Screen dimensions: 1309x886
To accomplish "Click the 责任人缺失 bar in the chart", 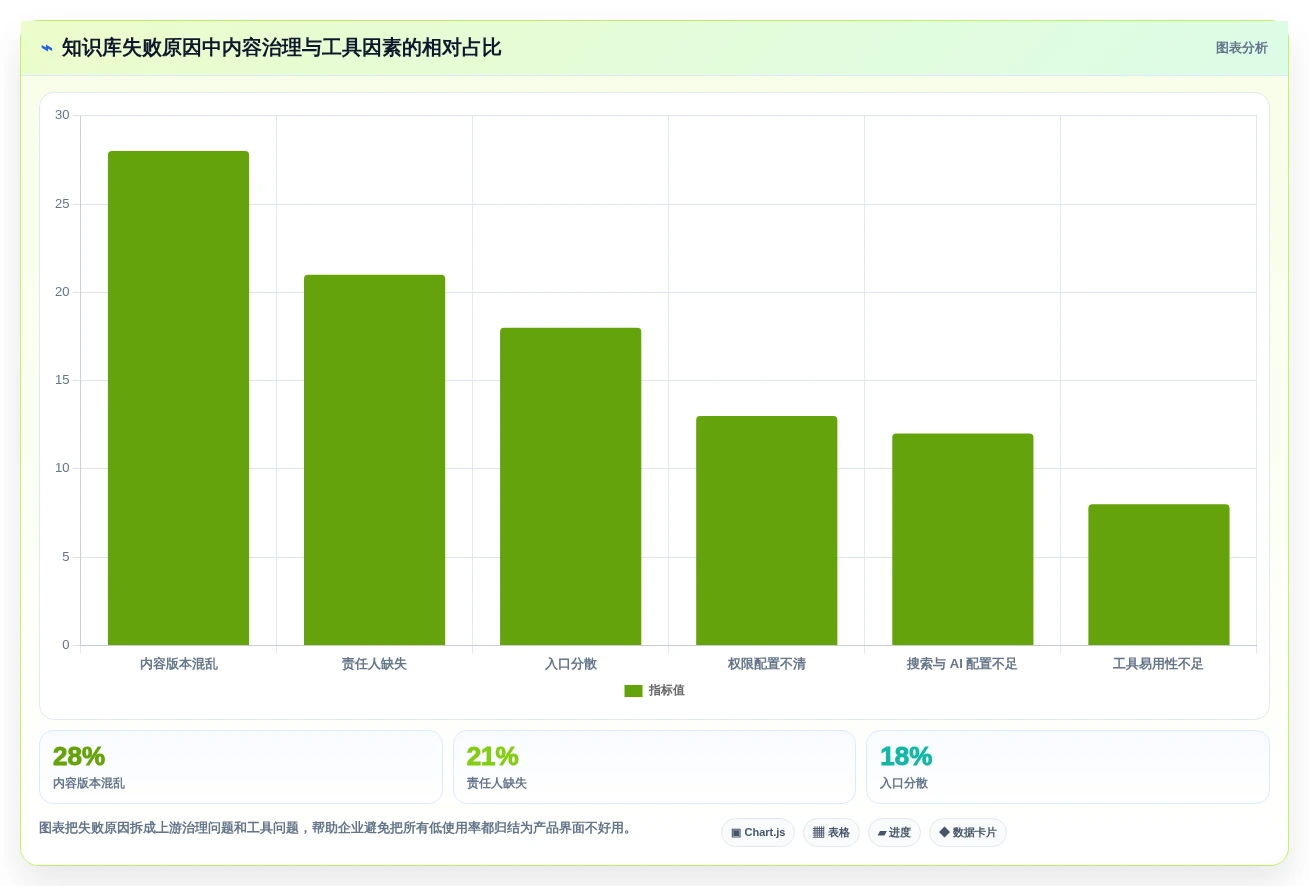I will pos(374,460).
